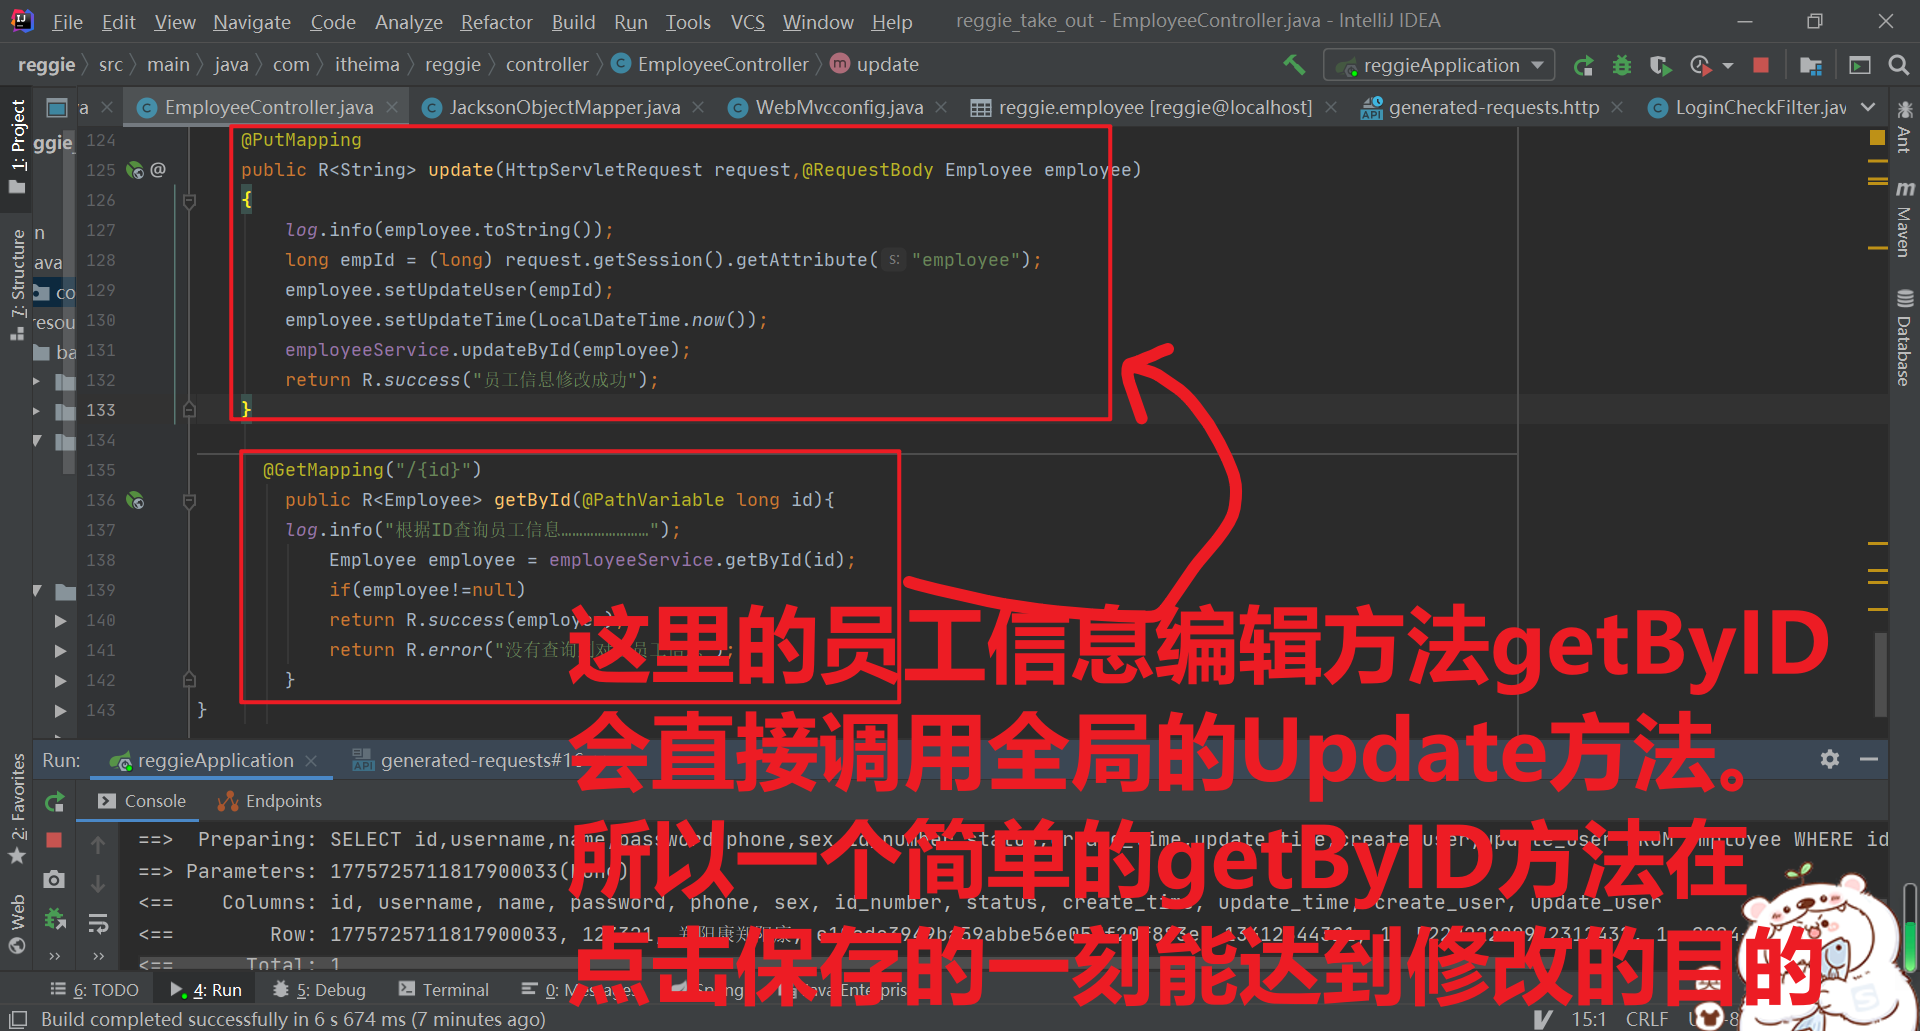Viewport: 1920px width, 1031px height.
Task: Expand the project tree node beside line 140
Action: (x=60, y=621)
